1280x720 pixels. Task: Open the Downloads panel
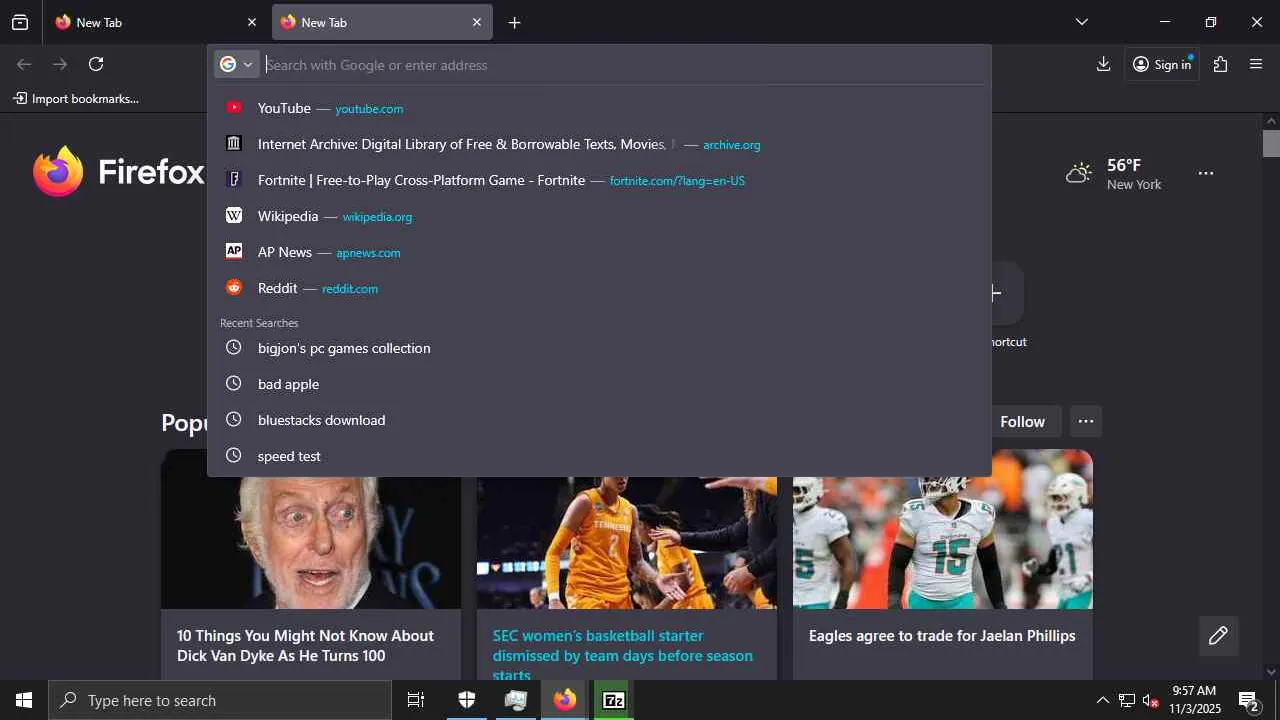(1103, 64)
